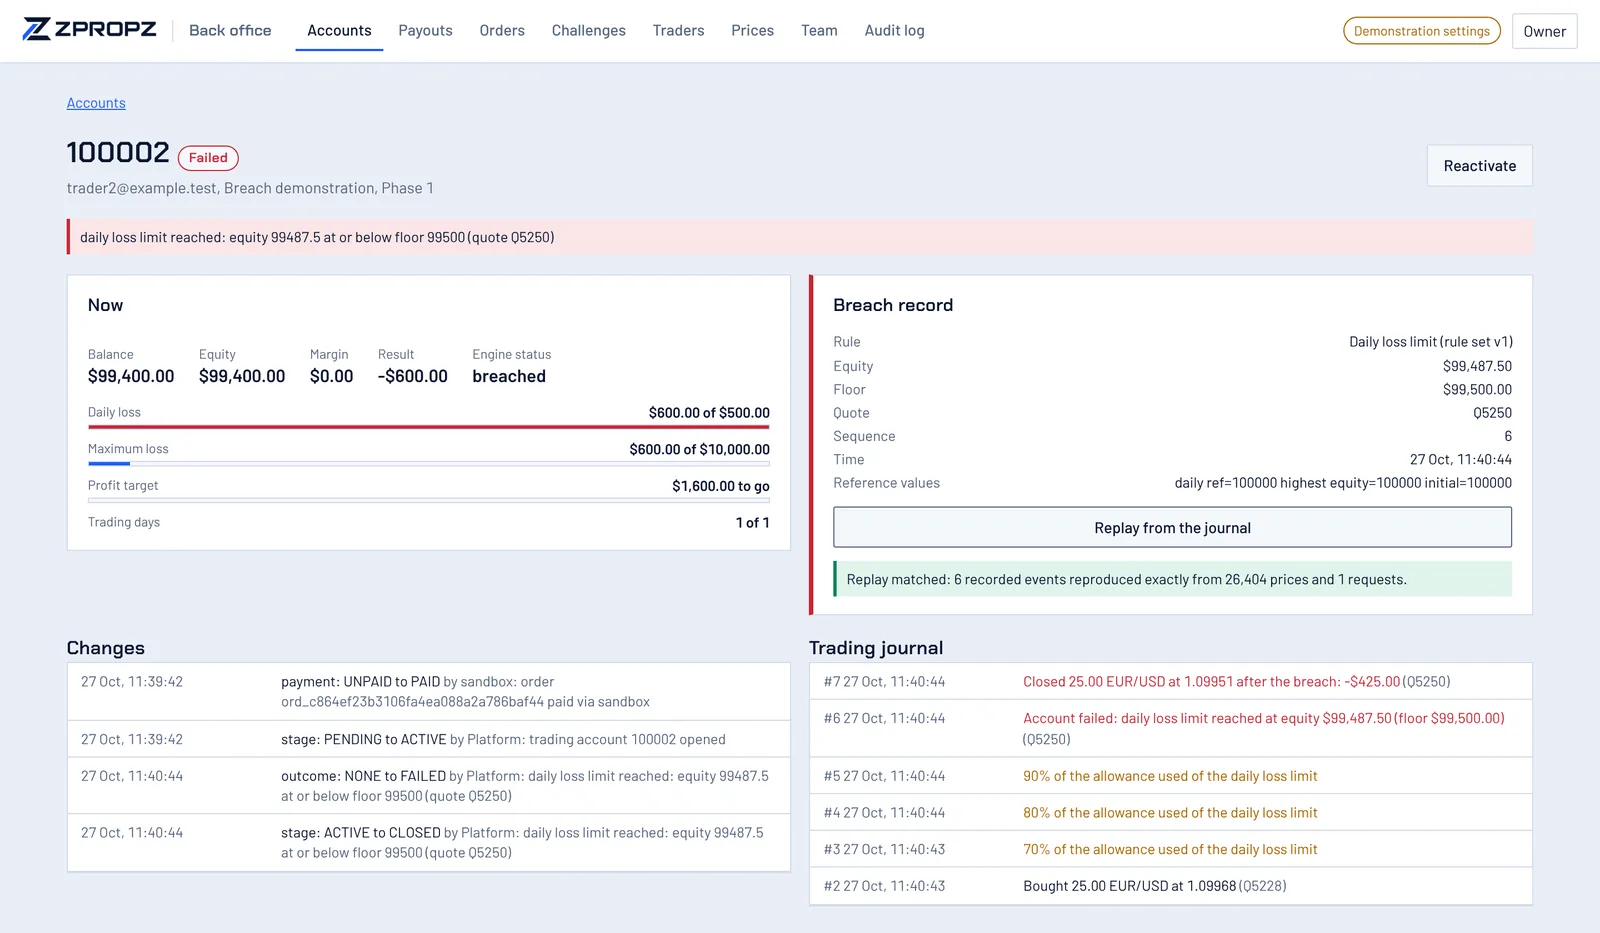The image size is (1600, 933).
Task: Click the Result value -$600.00
Action: coord(413,376)
